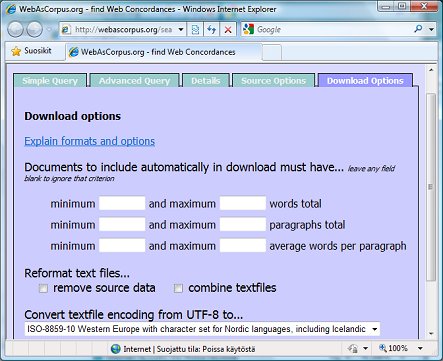Image resolution: width=443 pixels, height=361 pixels.
Task: Click the 100% zoom level button
Action: tap(393, 348)
